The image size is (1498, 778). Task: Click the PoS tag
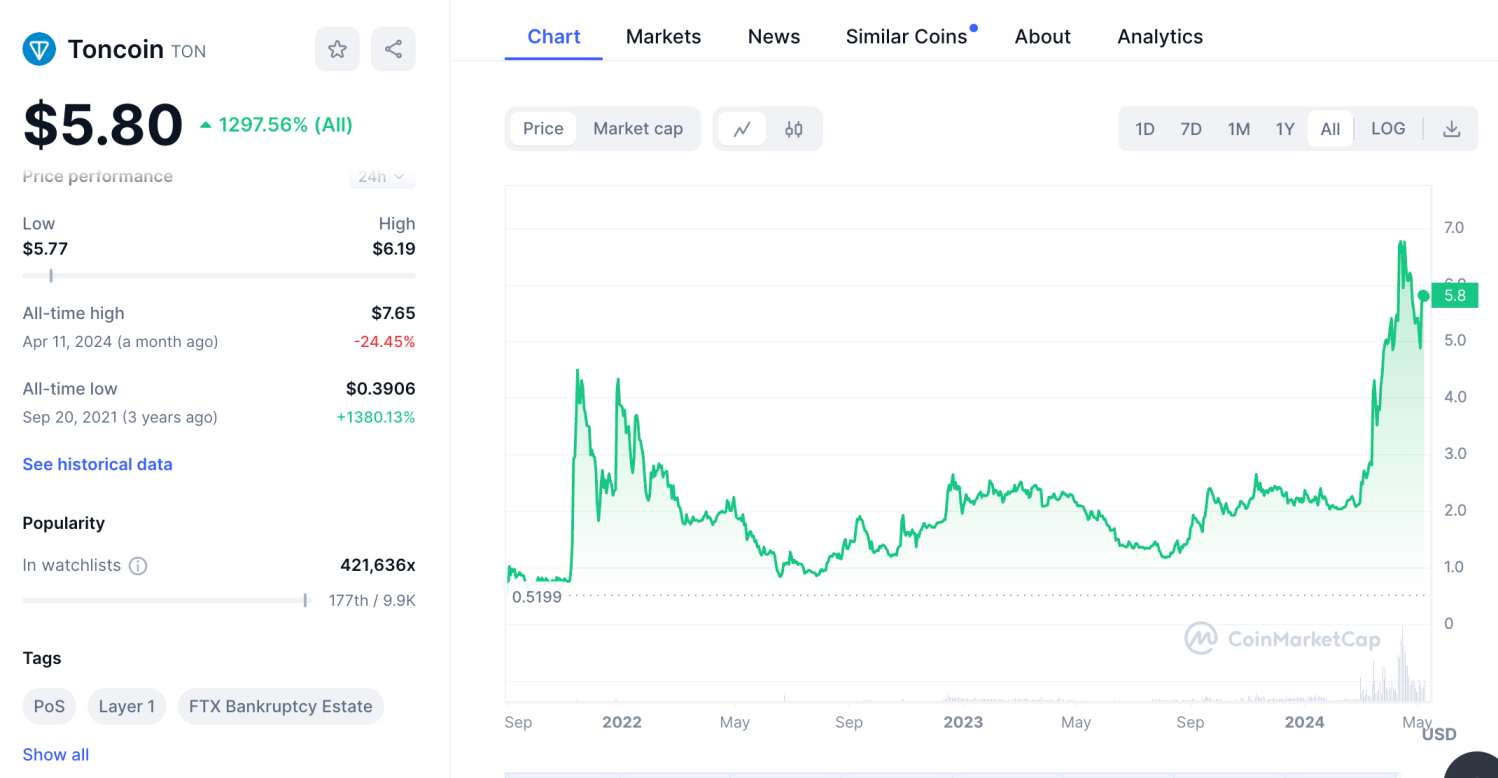49,706
